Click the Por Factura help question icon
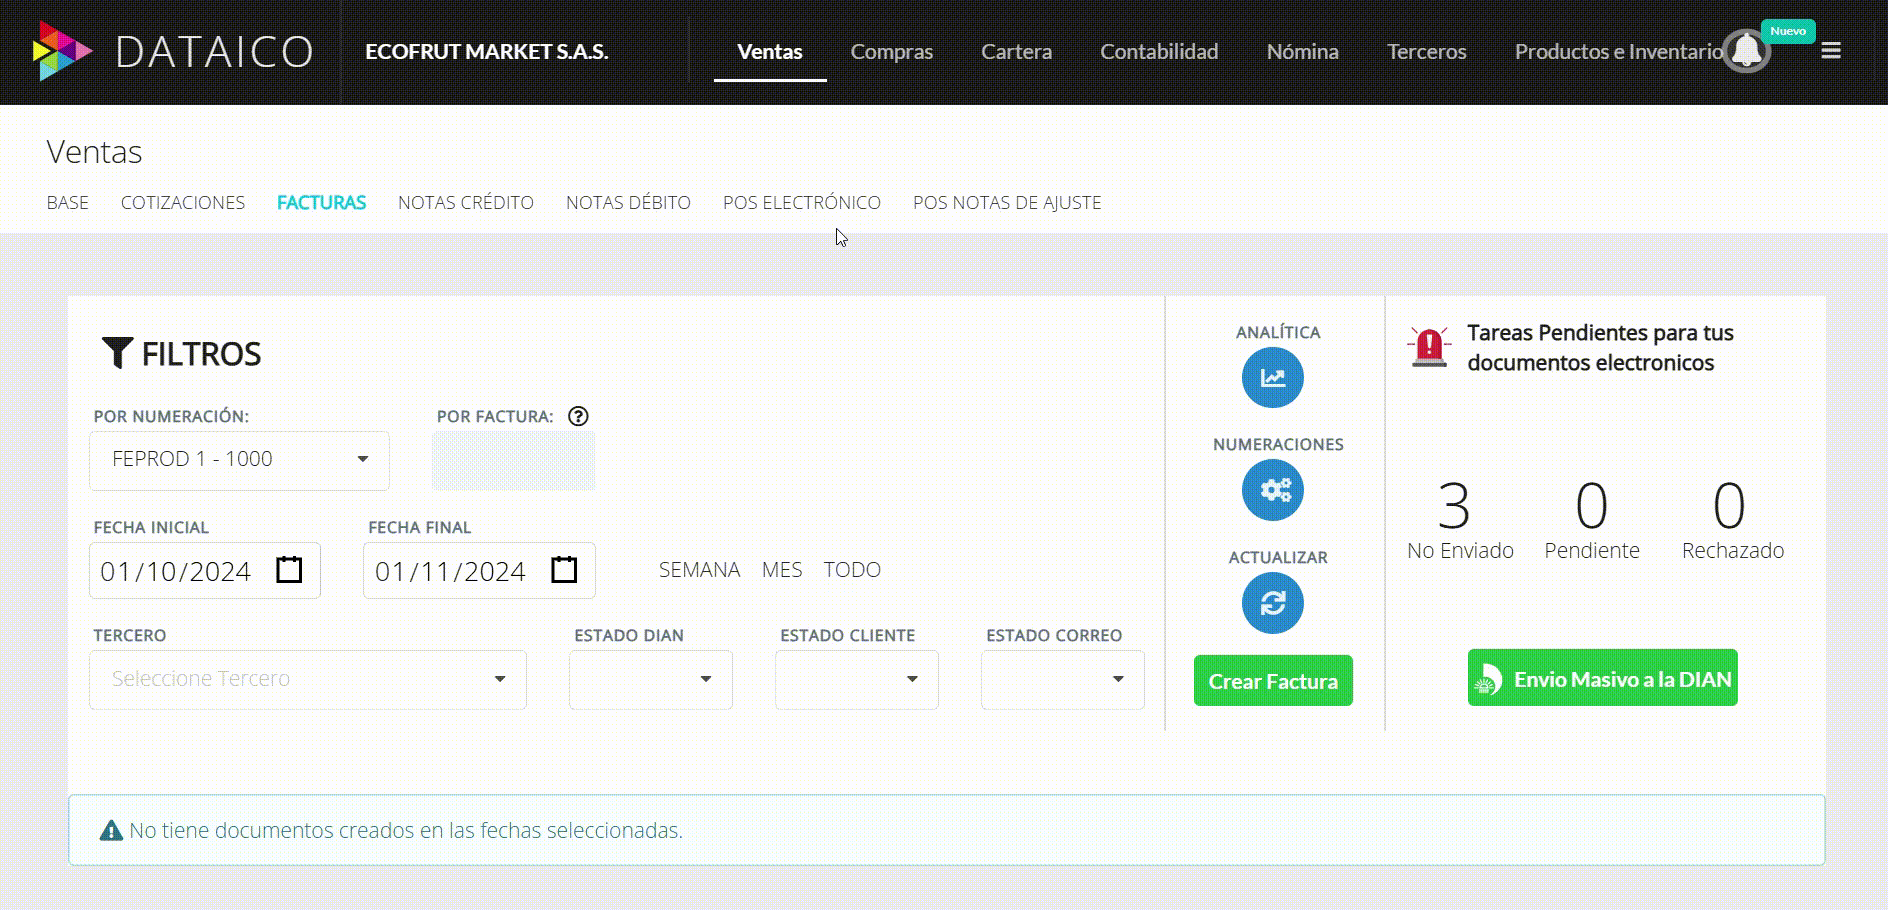The height and width of the screenshot is (910, 1888). coord(578,416)
